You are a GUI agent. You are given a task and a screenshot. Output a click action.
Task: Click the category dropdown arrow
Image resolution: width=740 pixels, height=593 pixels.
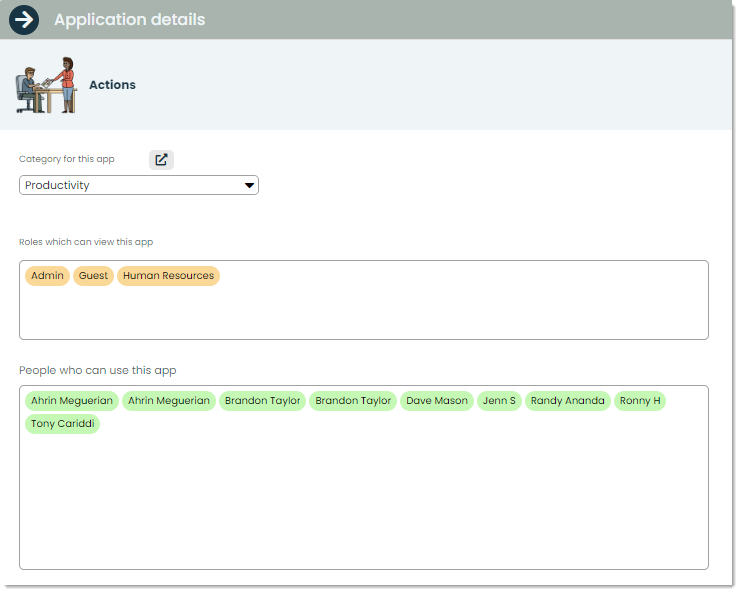249,185
